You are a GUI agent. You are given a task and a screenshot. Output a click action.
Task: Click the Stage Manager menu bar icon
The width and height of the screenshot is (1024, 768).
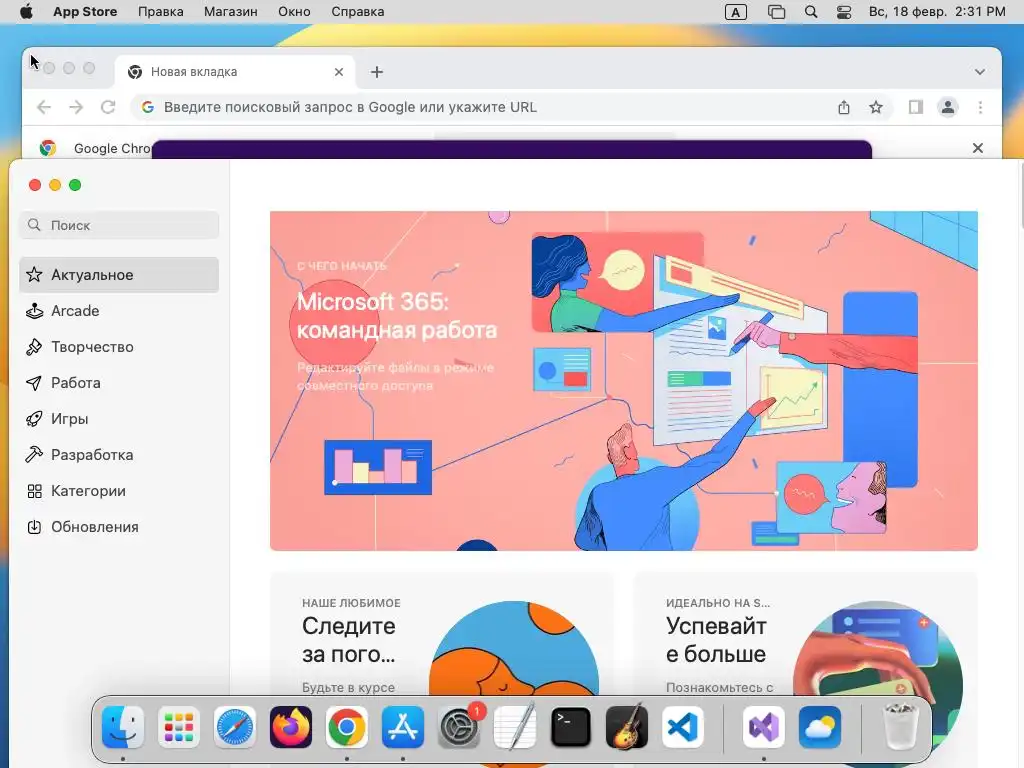[x=776, y=12]
